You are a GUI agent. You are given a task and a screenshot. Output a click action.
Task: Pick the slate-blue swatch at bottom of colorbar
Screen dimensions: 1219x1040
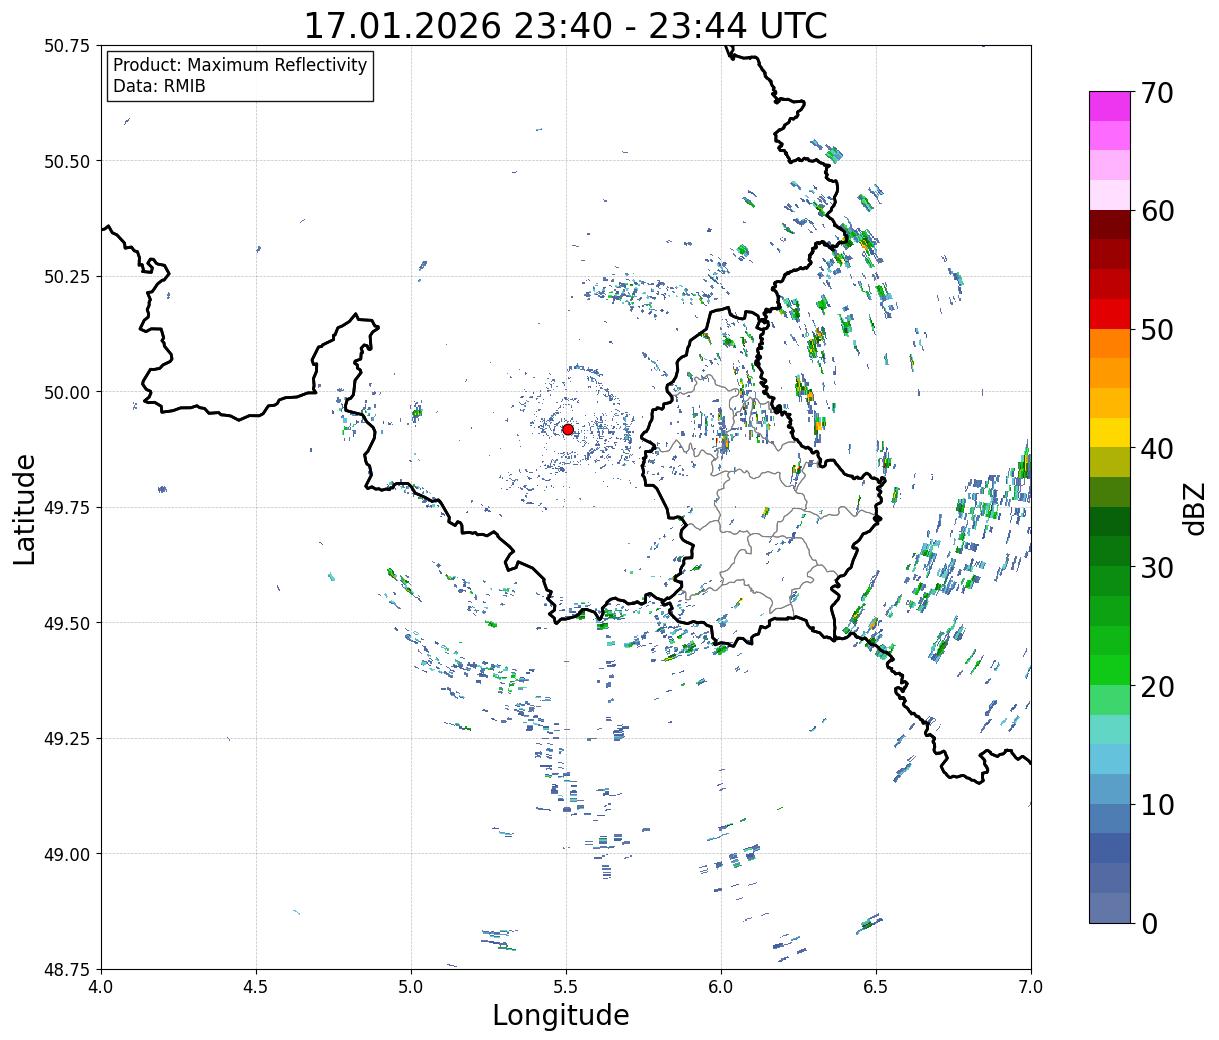[x=1109, y=908]
